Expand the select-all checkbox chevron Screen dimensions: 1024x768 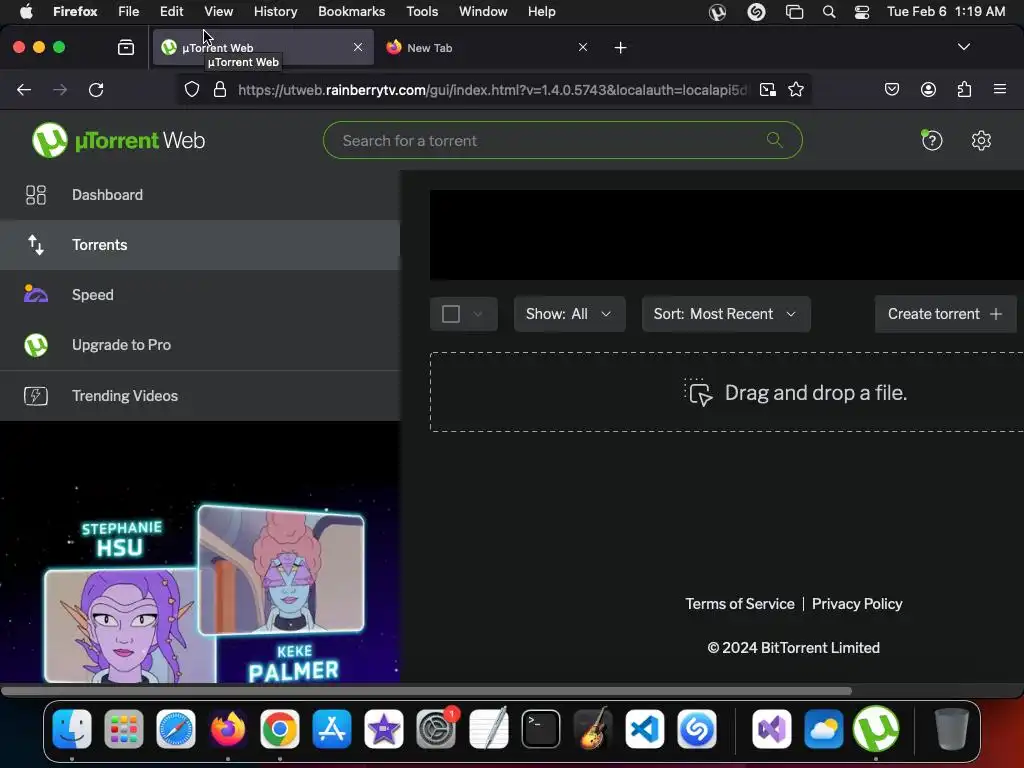coord(478,314)
